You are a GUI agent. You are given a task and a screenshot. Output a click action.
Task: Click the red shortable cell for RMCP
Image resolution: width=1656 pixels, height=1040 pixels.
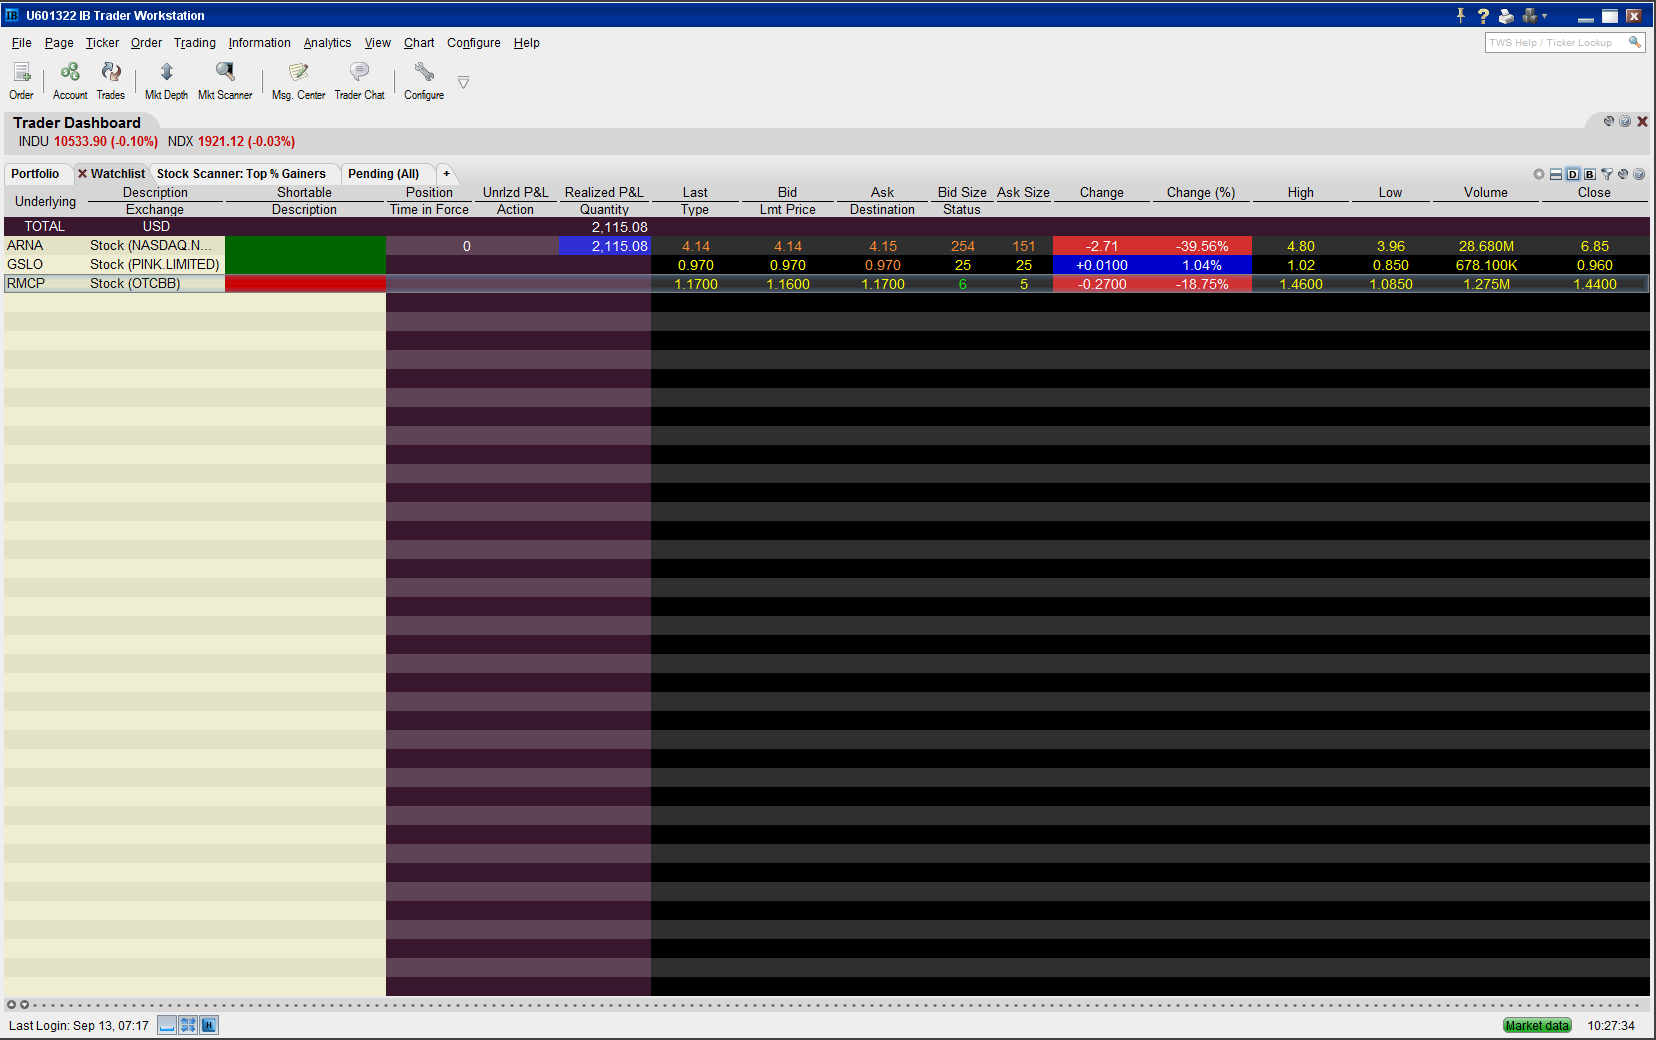(305, 284)
